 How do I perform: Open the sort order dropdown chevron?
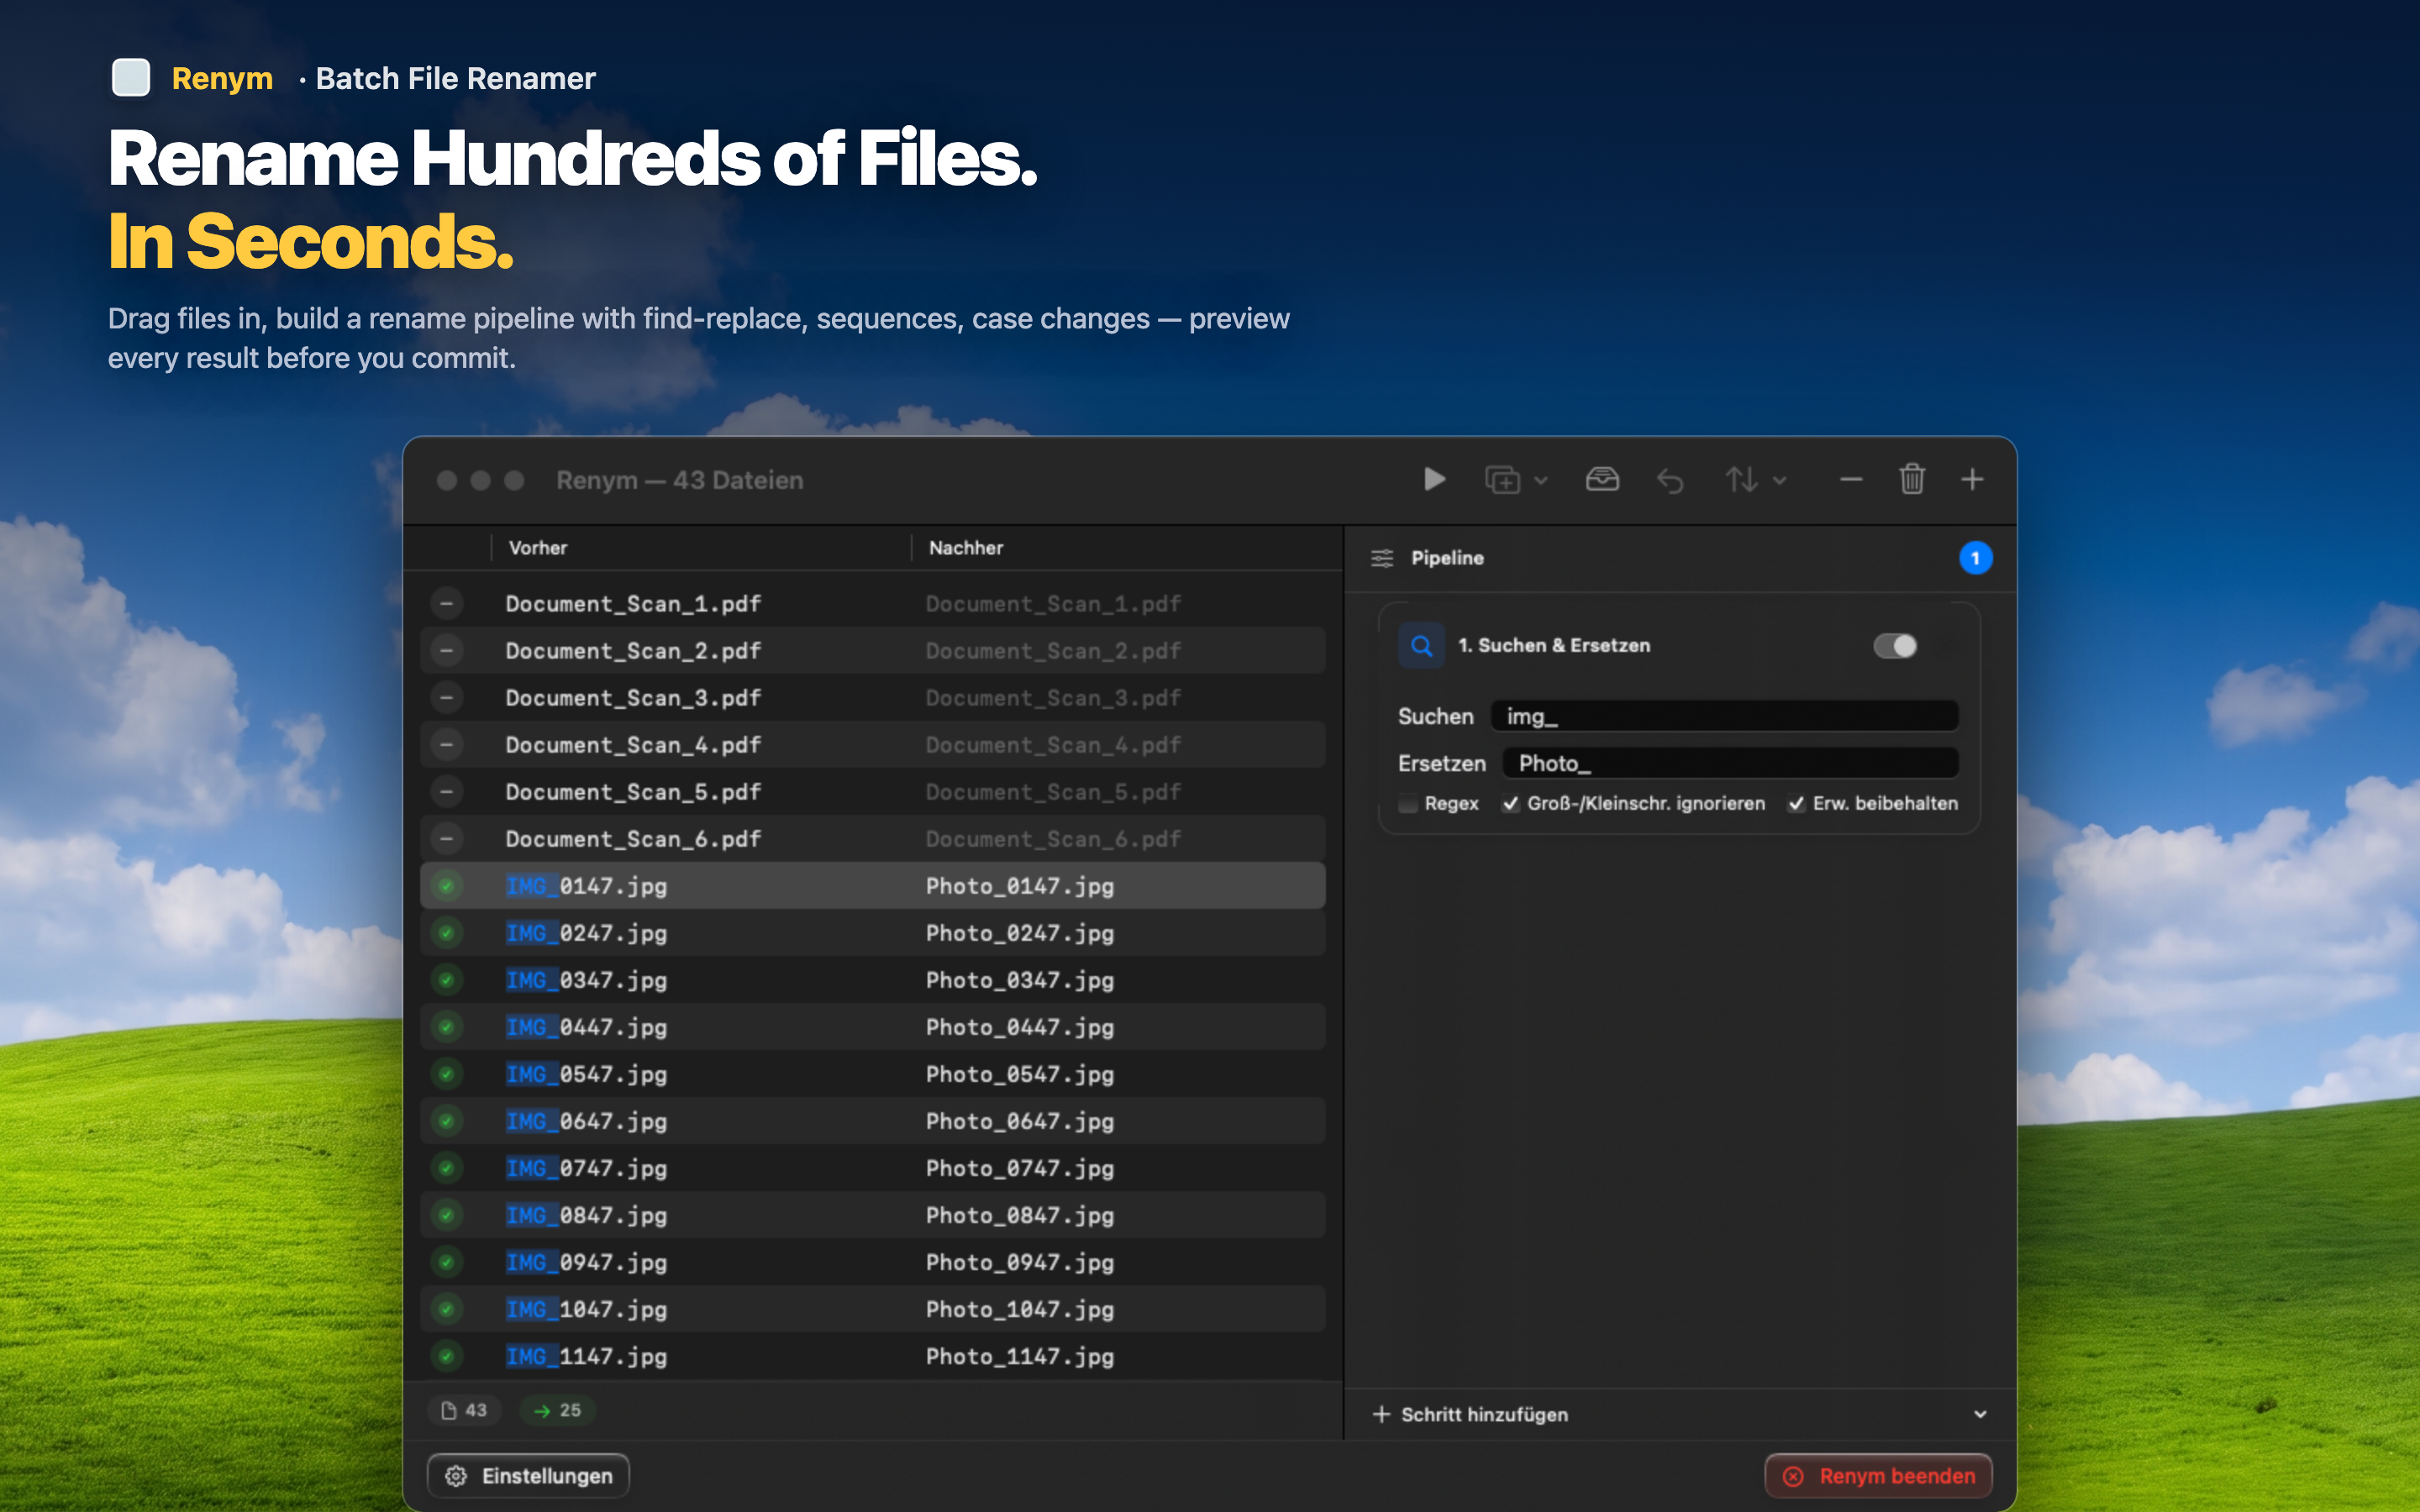click(x=1780, y=481)
